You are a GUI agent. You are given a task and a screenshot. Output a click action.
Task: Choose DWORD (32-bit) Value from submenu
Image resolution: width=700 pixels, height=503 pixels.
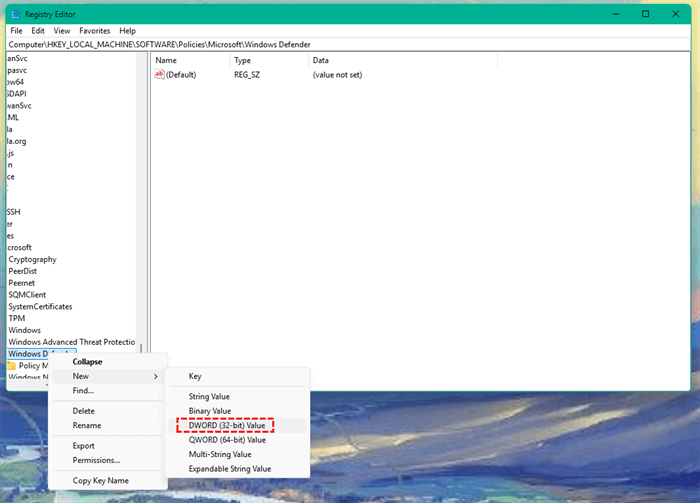[227, 425]
